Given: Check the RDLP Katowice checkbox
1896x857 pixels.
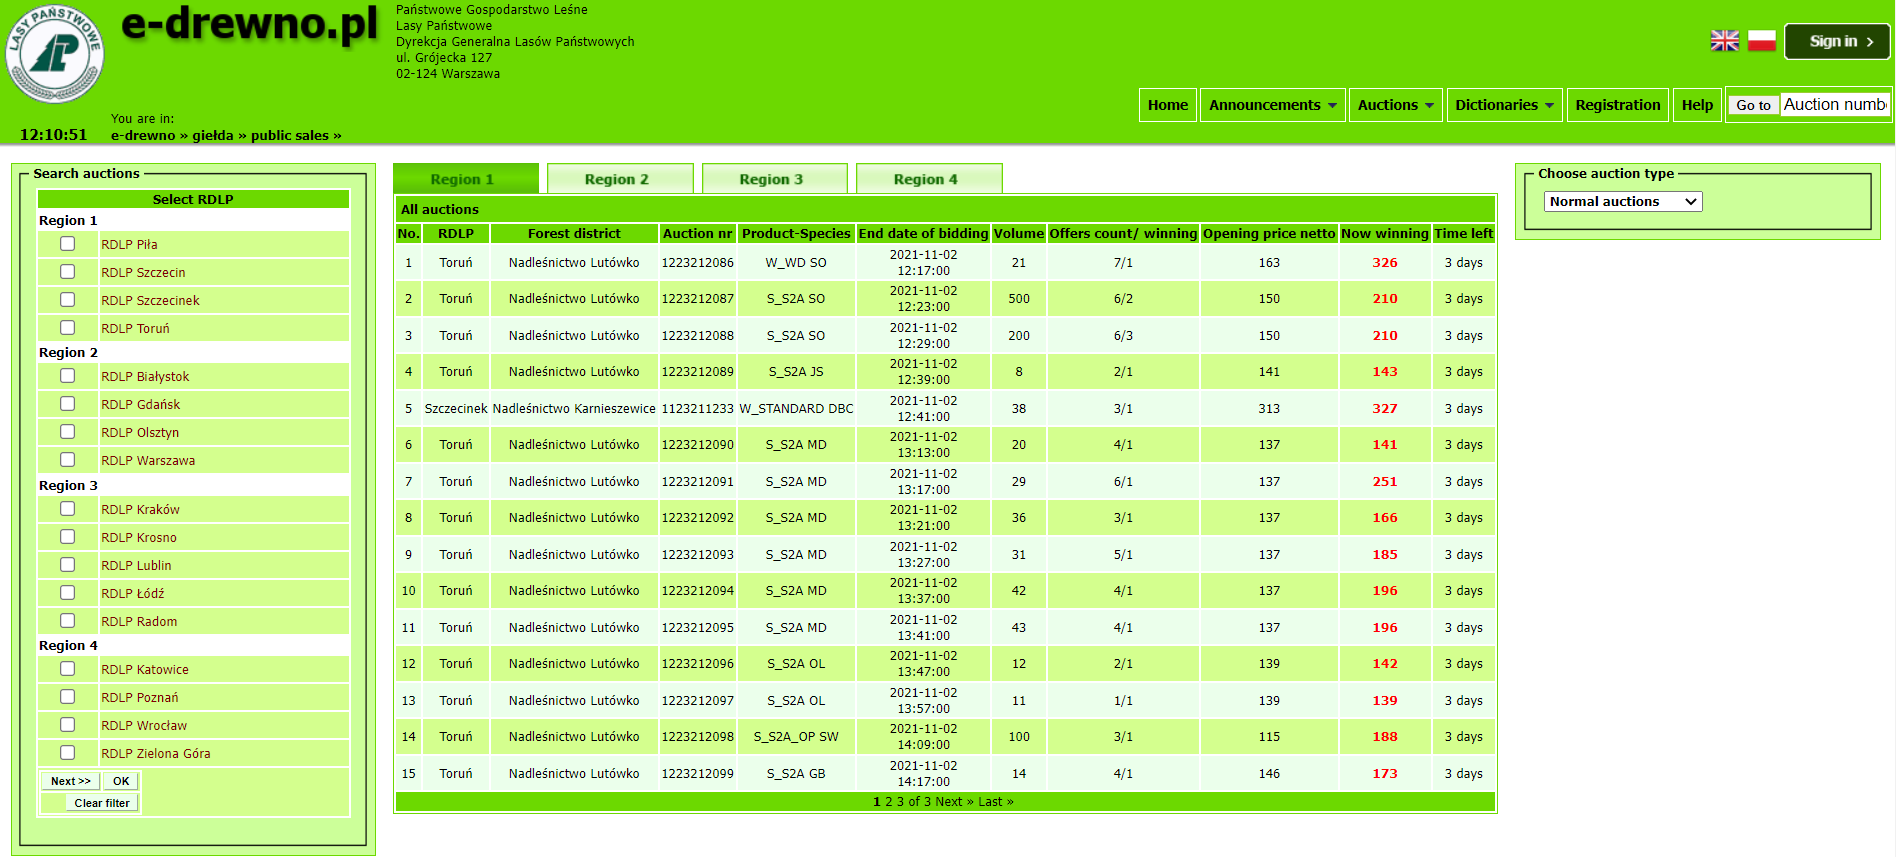Looking at the screenshot, I should point(67,669).
